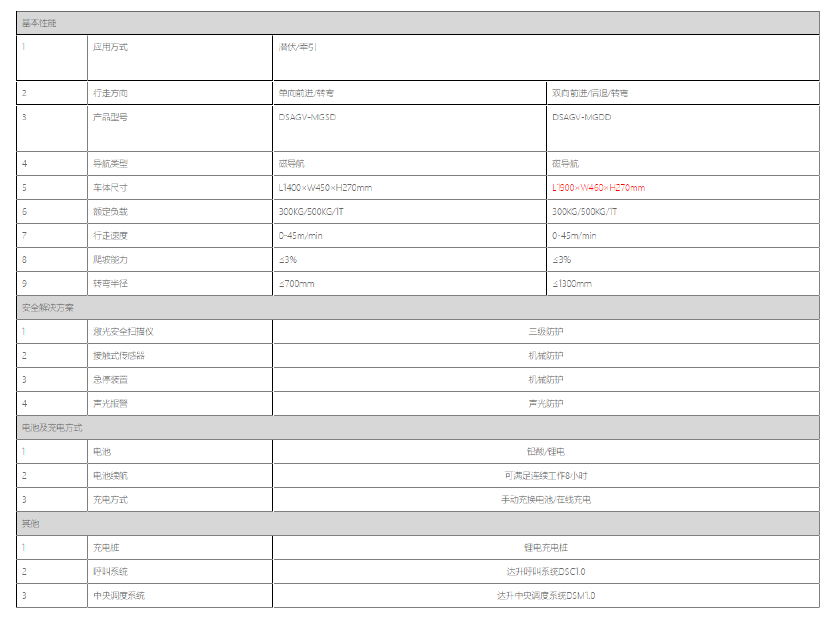The height and width of the screenshot is (619, 831).
Task: Click the 潜伏/牵引 application mode cell
Action: point(298,47)
